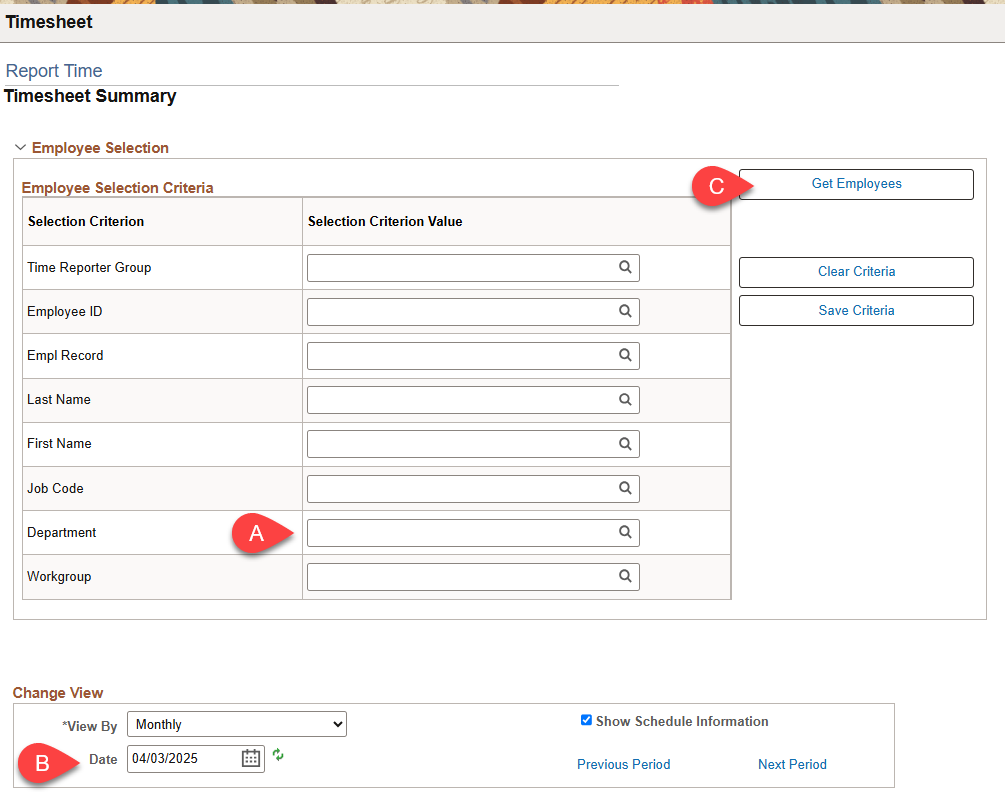Click inside the Date input field

180,758
